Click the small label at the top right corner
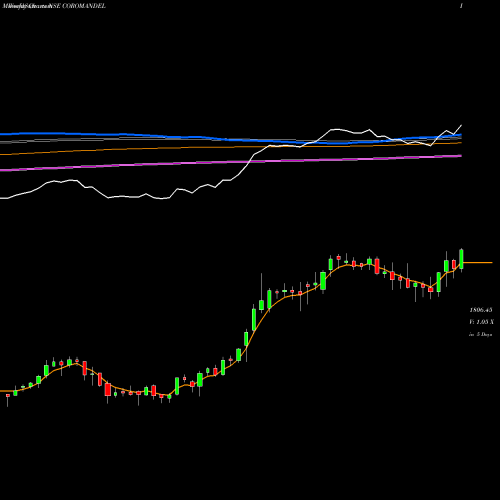Image resolution: width=500 pixels, height=500 pixels. point(461,6)
